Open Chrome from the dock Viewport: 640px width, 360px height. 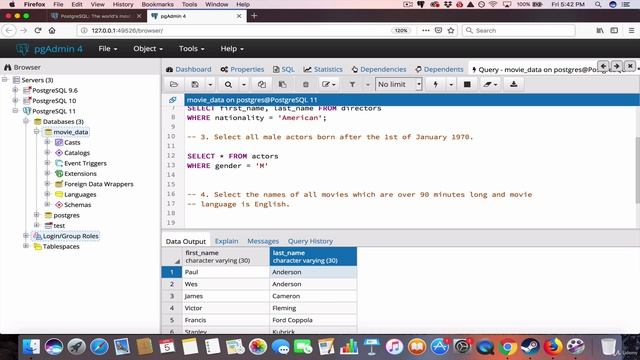507,347
